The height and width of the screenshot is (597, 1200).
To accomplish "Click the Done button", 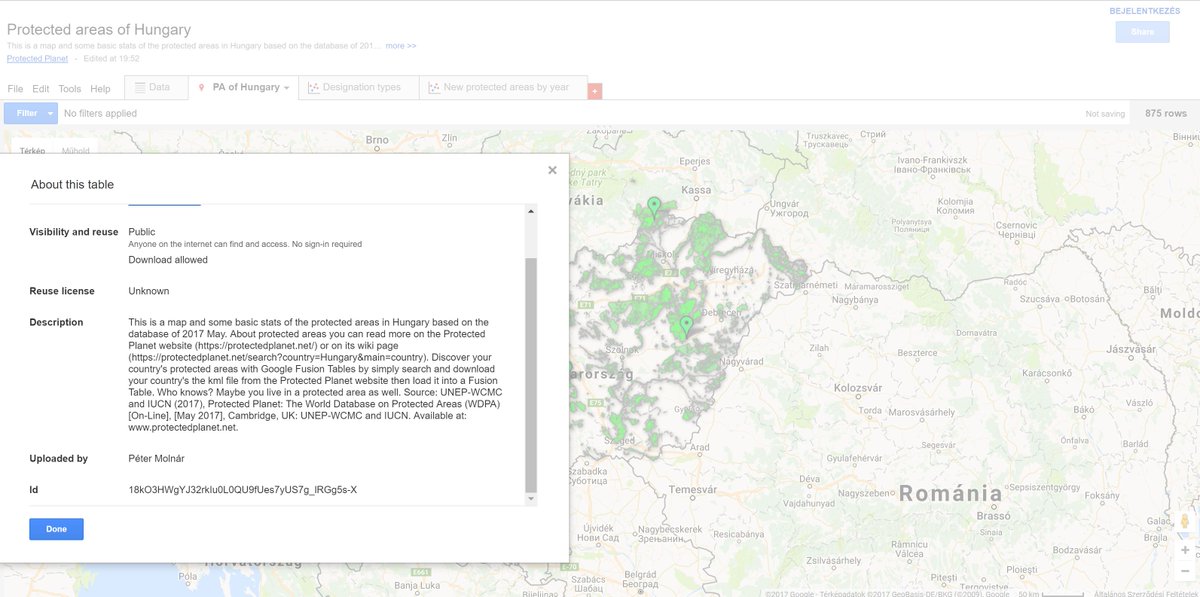I will point(56,529).
